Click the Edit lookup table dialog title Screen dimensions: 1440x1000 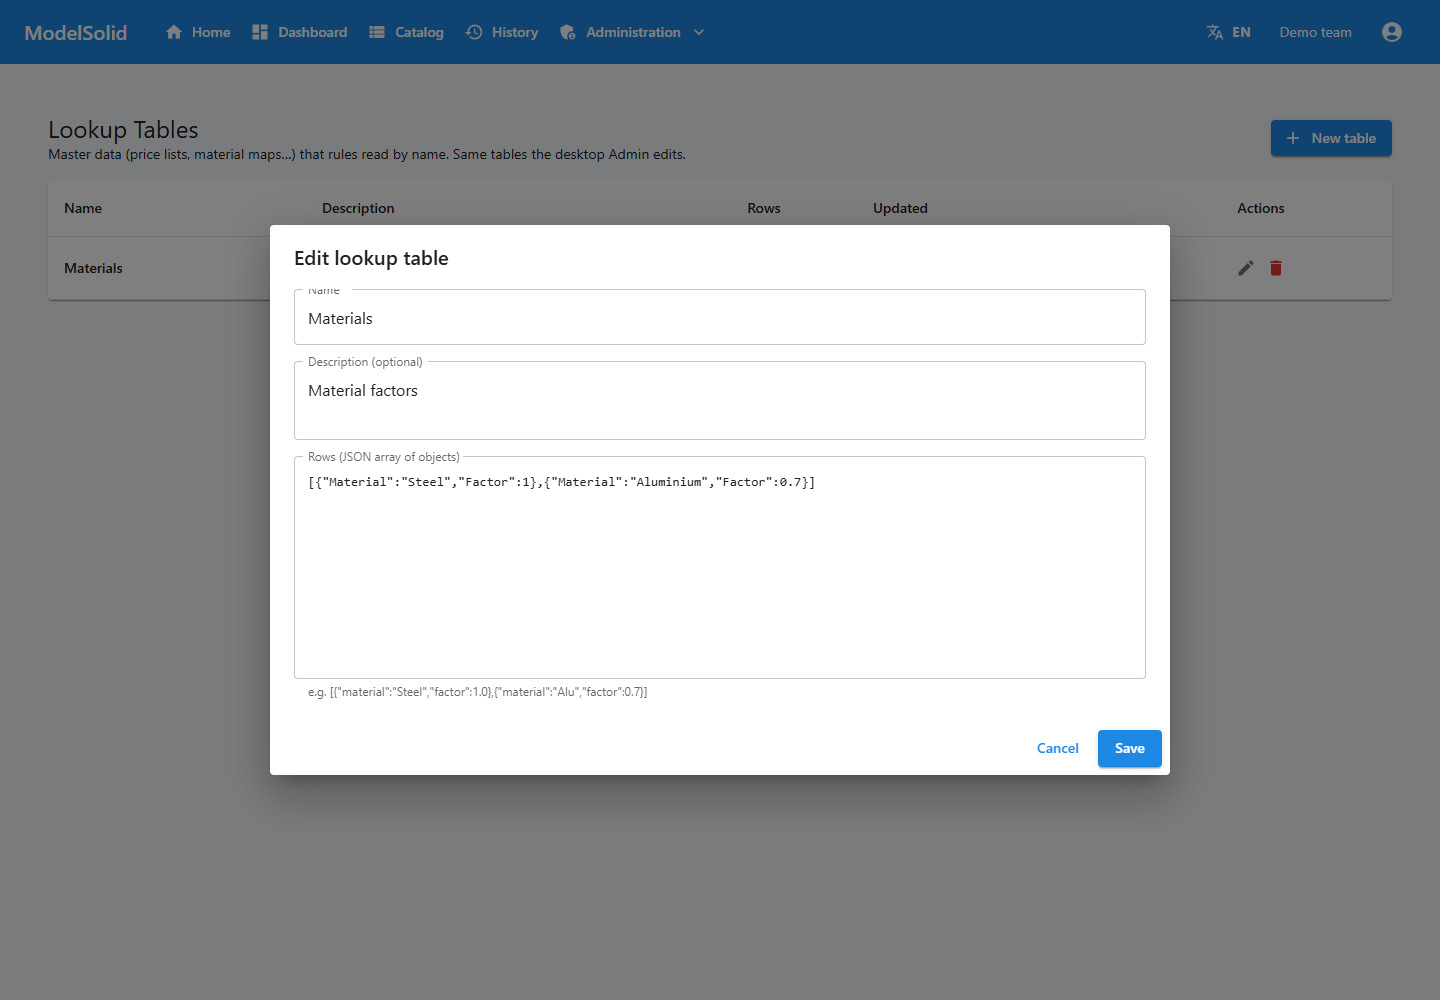click(371, 258)
